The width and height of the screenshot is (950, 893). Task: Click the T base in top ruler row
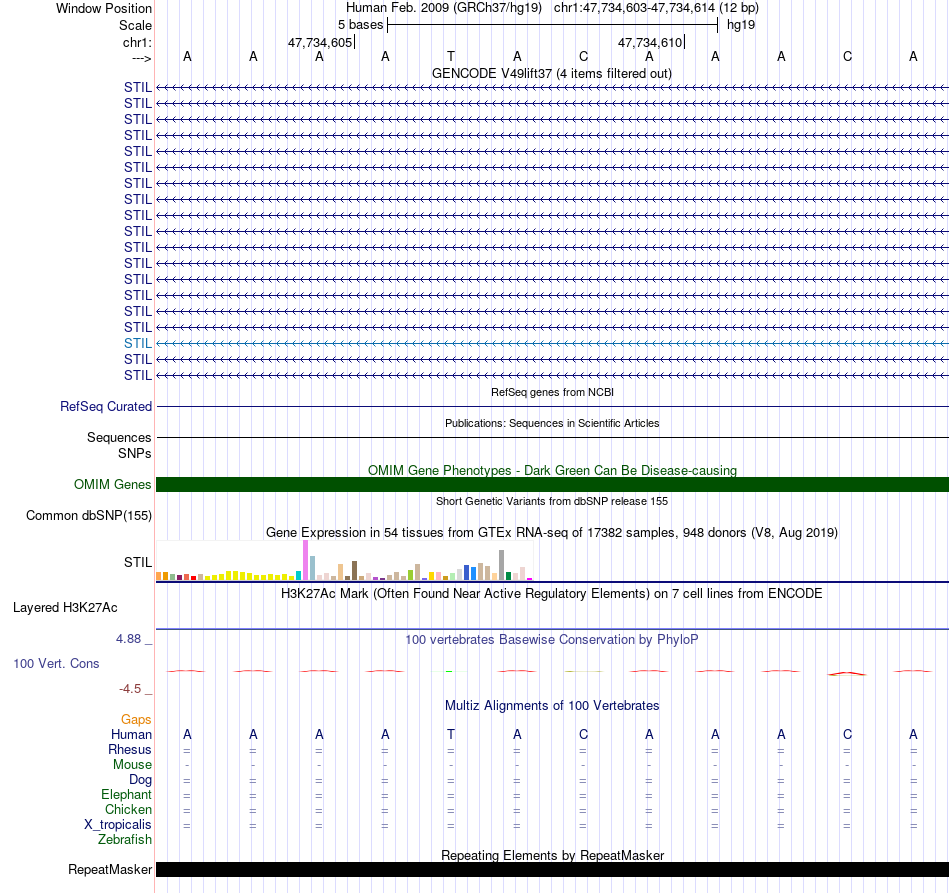[451, 56]
